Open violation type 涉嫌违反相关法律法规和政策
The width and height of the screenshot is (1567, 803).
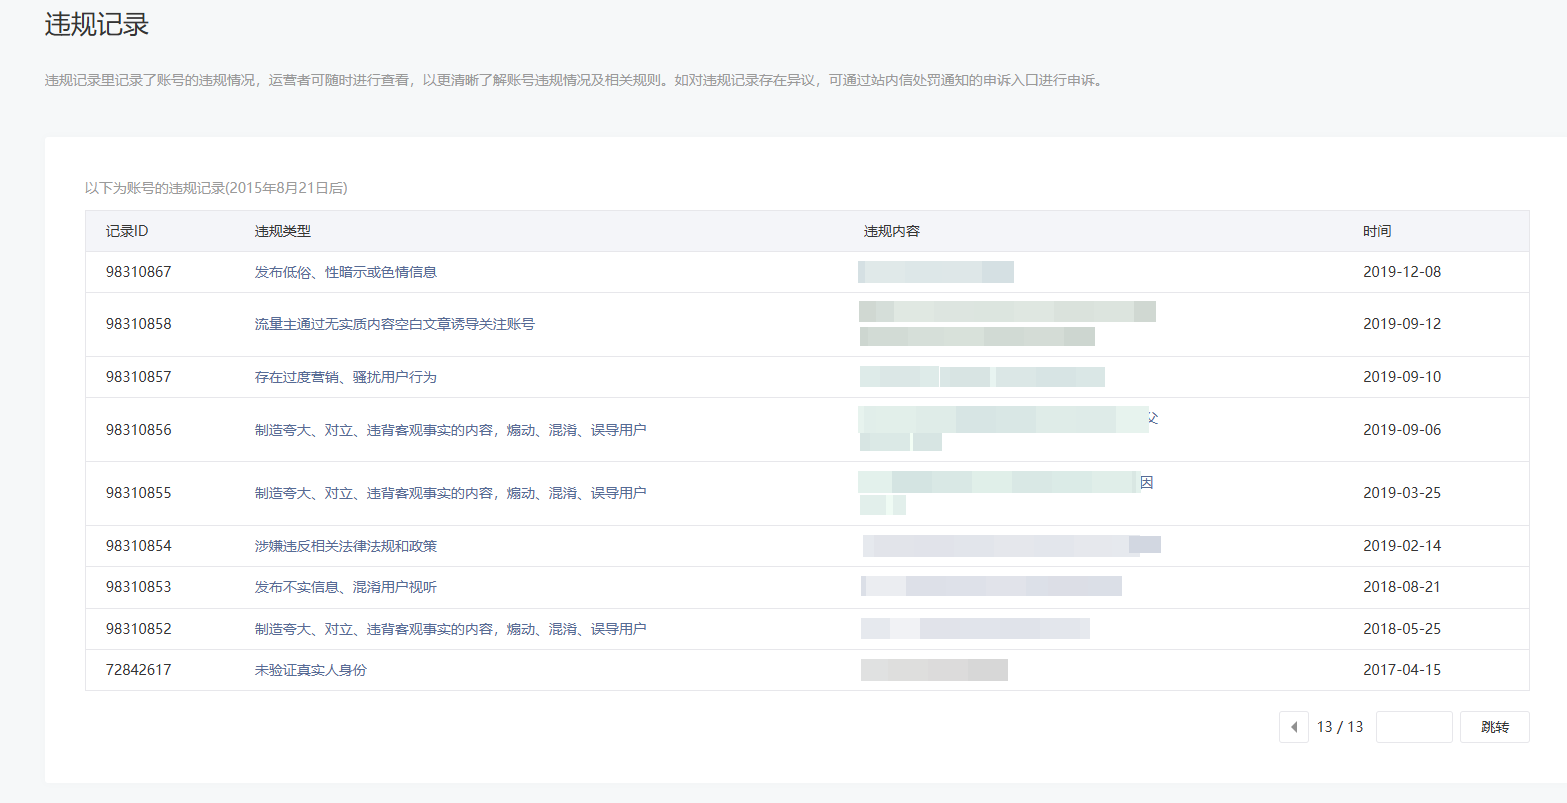coord(346,546)
